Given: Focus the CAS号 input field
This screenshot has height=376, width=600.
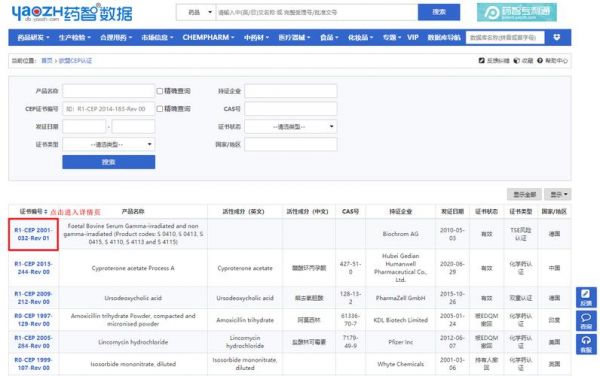Looking at the screenshot, I should point(290,109).
